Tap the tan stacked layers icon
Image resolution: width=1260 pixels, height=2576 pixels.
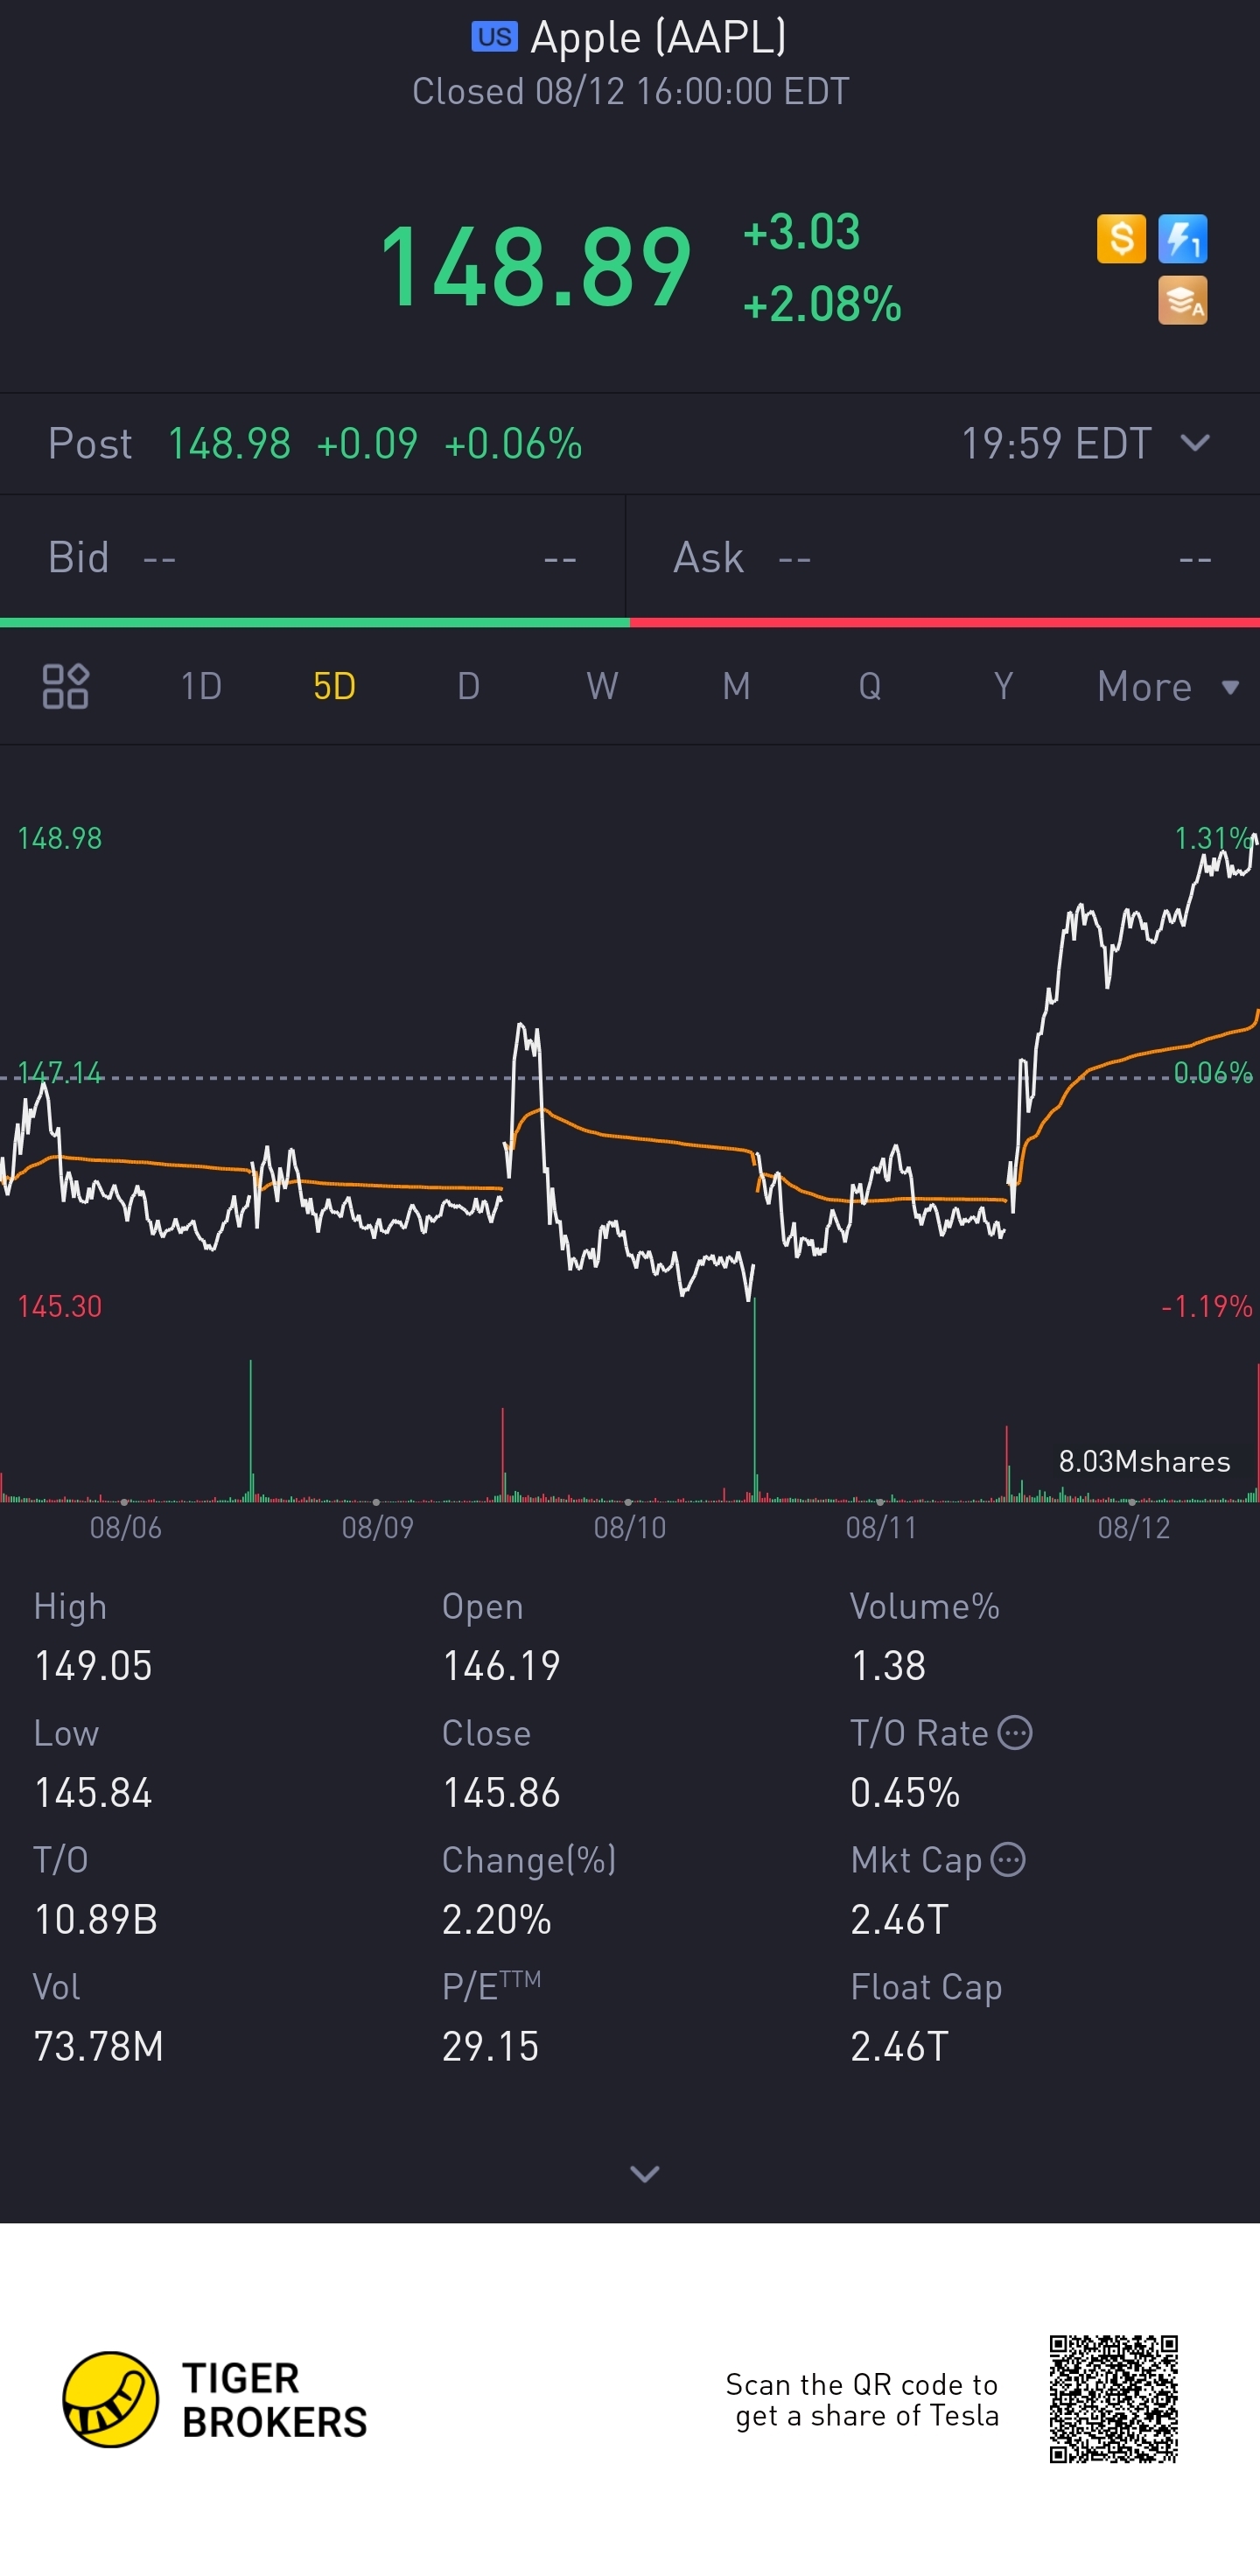point(1183,300)
